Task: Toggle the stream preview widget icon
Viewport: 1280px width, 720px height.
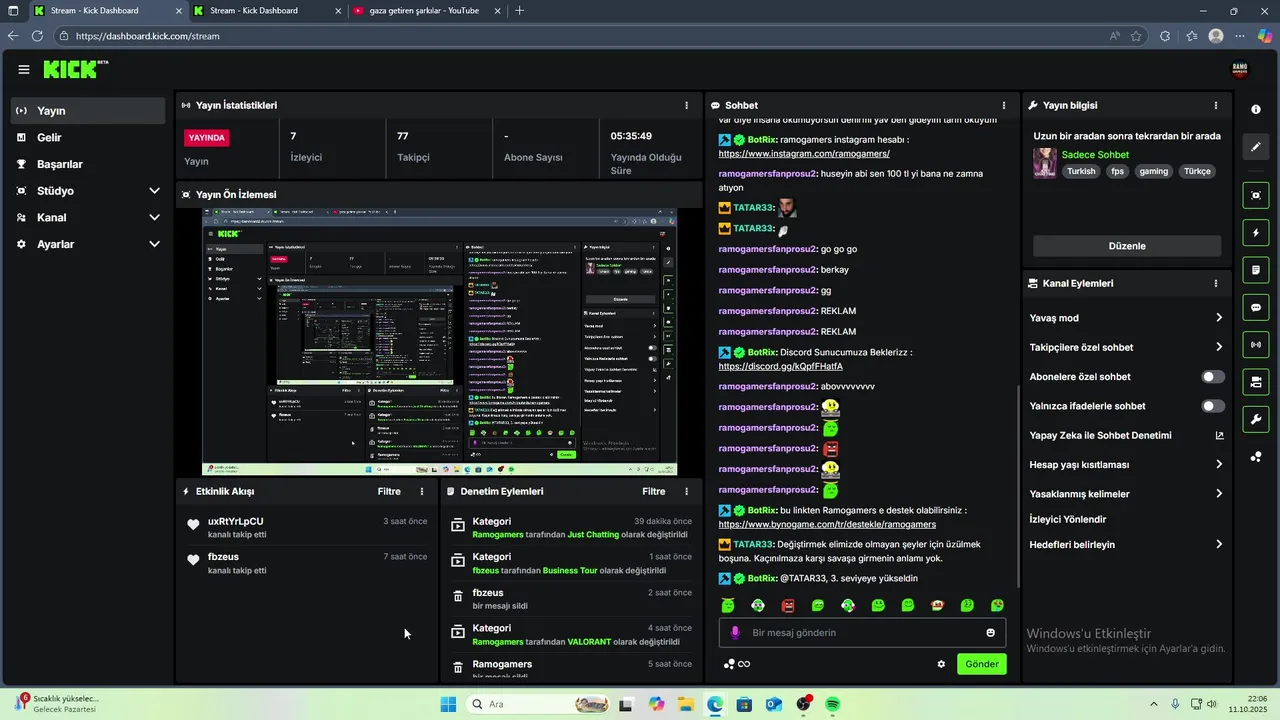Action: 1256,195
